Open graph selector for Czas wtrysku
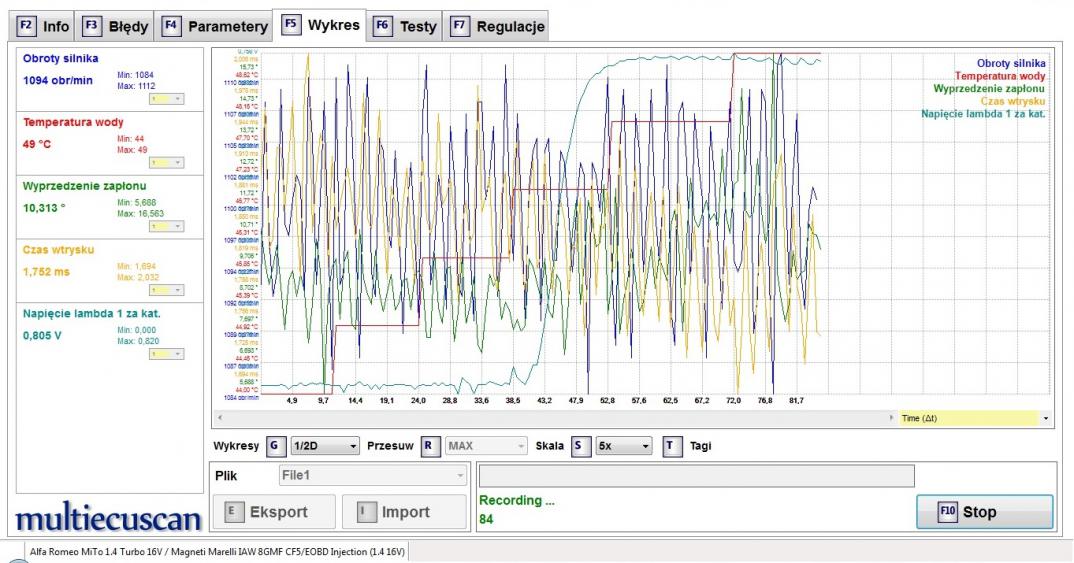 tap(166, 290)
